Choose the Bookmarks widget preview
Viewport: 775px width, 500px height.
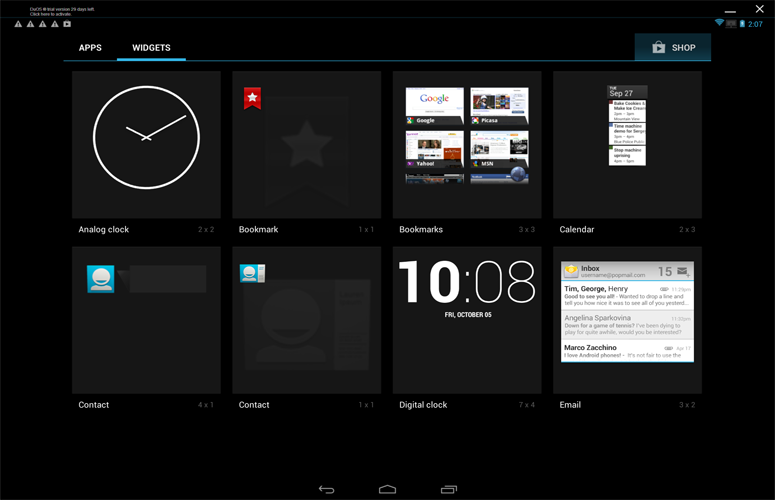click(467, 145)
